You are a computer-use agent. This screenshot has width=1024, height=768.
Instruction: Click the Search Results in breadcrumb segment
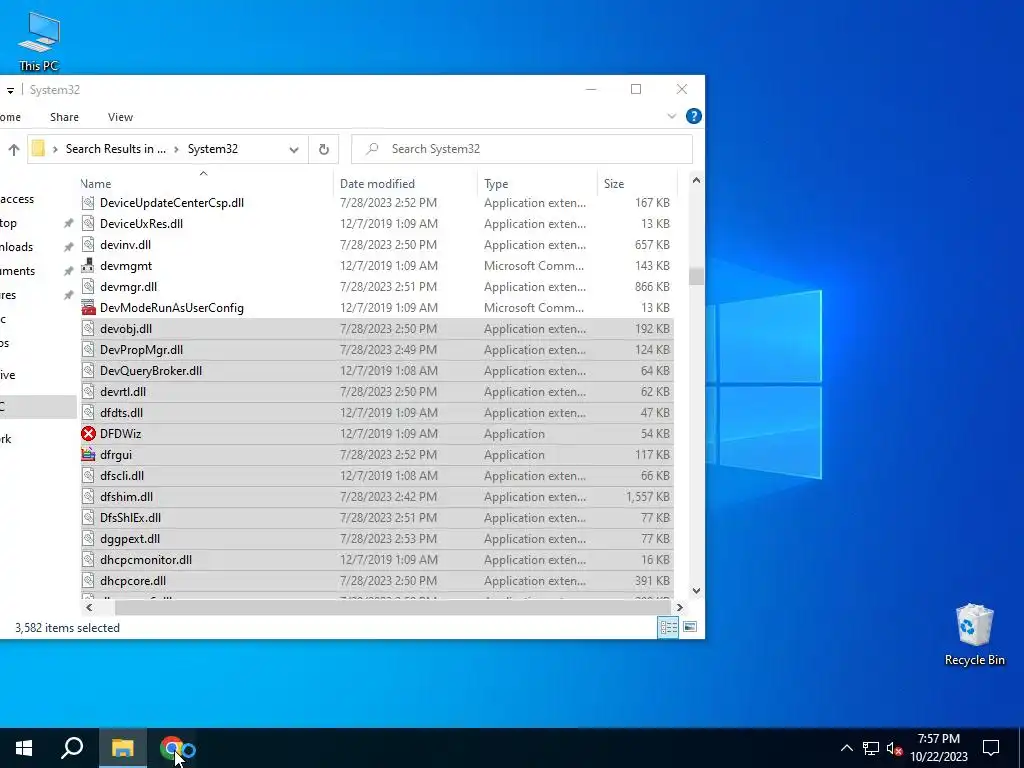click(116, 149)
